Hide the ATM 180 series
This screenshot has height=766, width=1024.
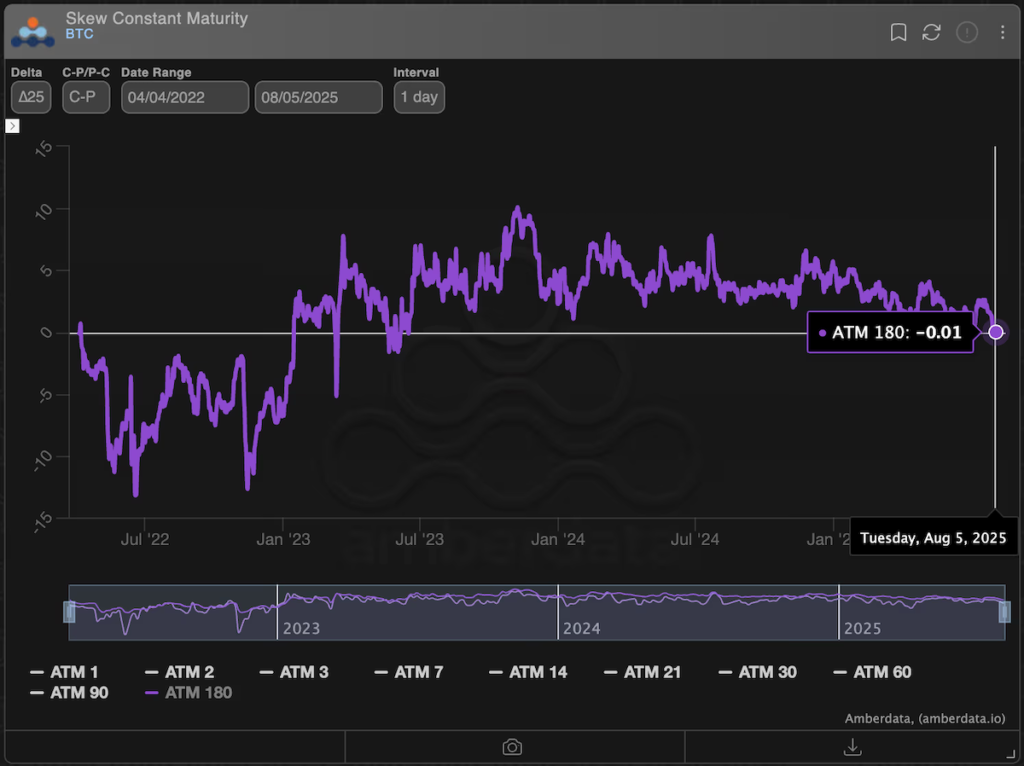tap(188, 692)
